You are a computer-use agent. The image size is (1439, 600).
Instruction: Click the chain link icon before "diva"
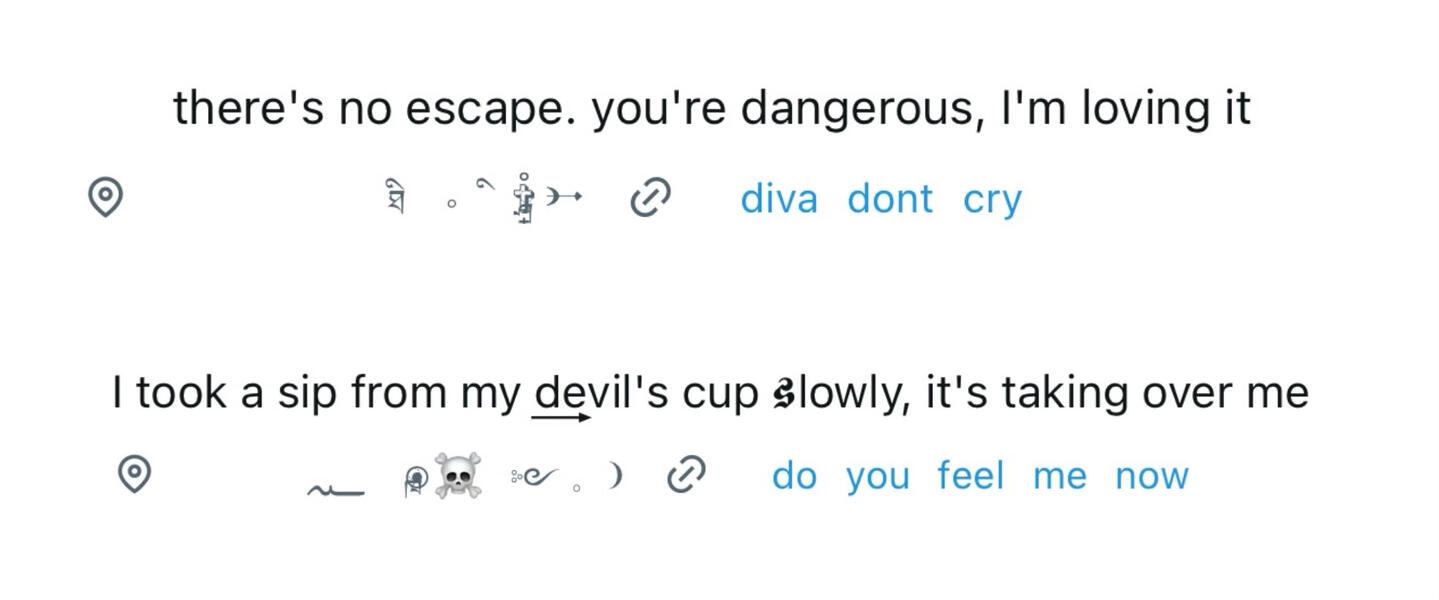click(650, 198)
